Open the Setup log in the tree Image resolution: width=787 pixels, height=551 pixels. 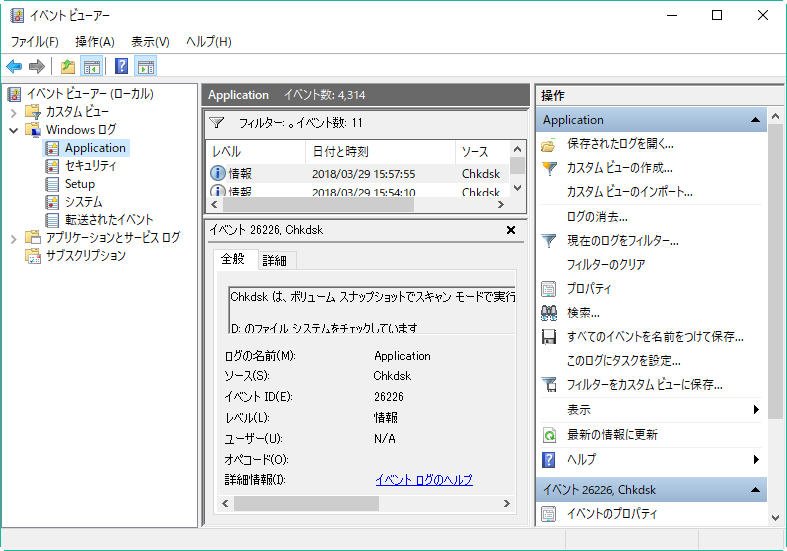tap(79, 184)
